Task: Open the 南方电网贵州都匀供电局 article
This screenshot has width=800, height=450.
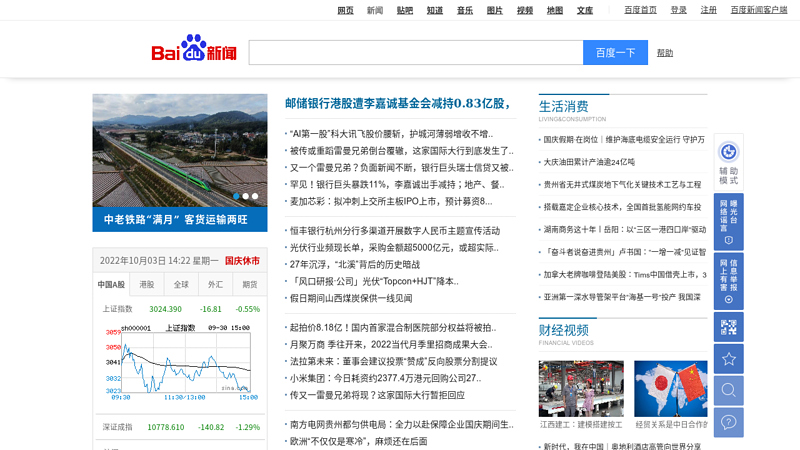Action: coord(402,424)
